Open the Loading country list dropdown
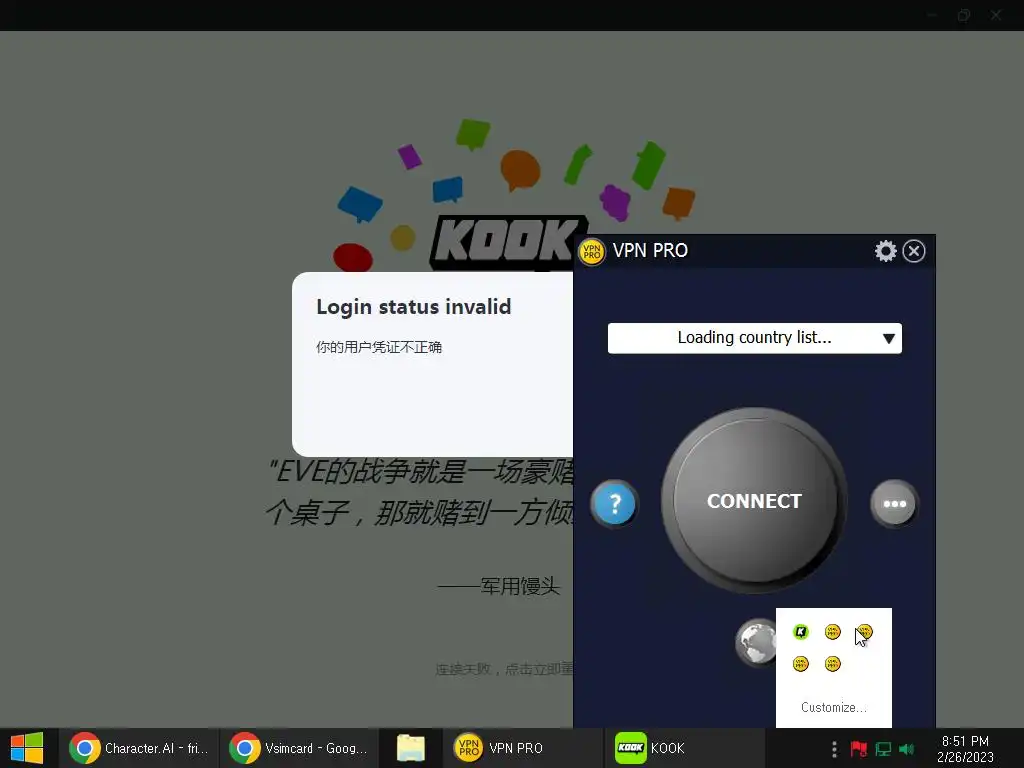The height and width of the screenshot is (768, 1024). pyautogui.click(x=754, y=338)
